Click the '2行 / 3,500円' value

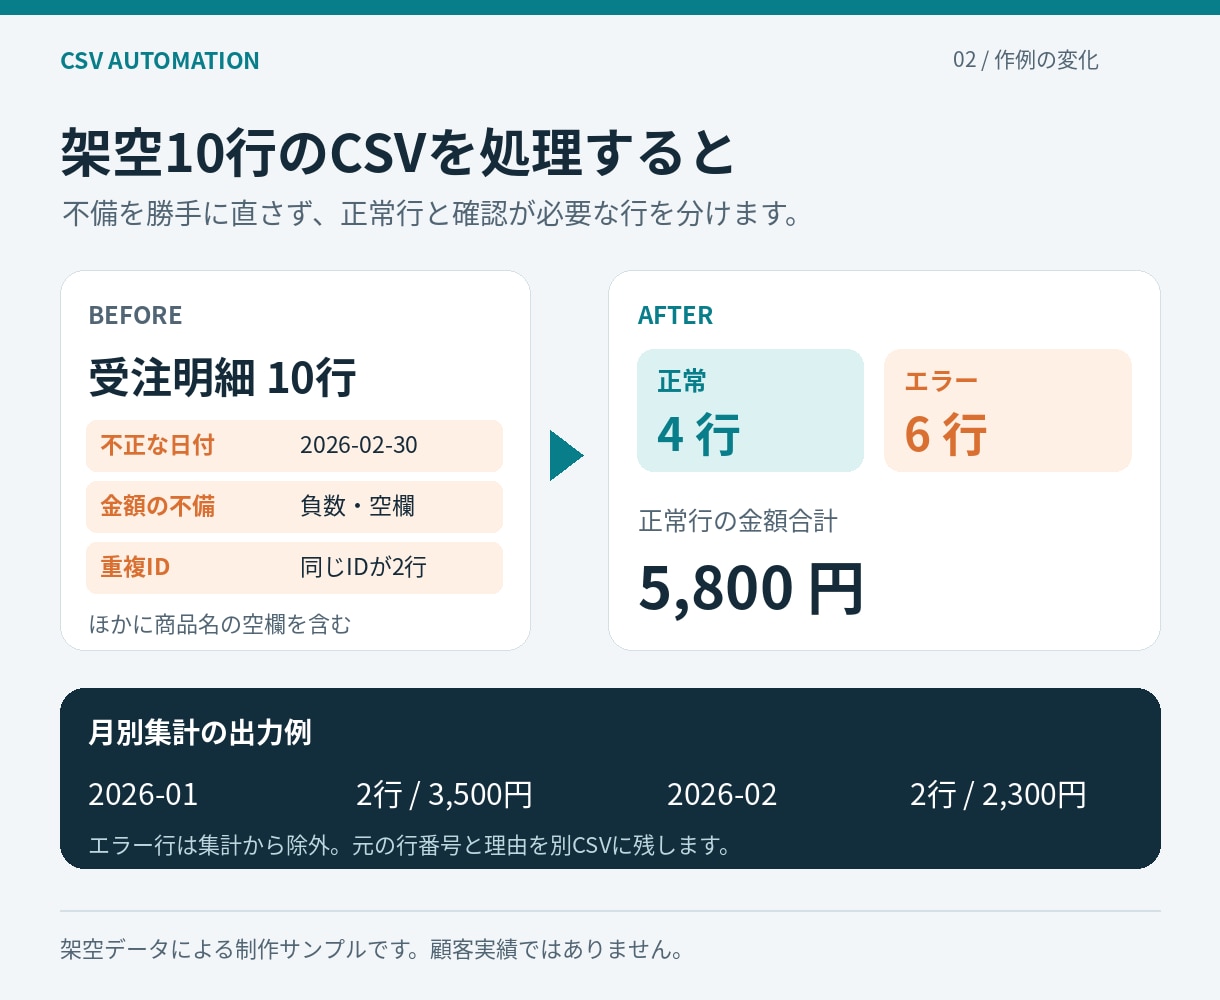click(x=444, y=795)
